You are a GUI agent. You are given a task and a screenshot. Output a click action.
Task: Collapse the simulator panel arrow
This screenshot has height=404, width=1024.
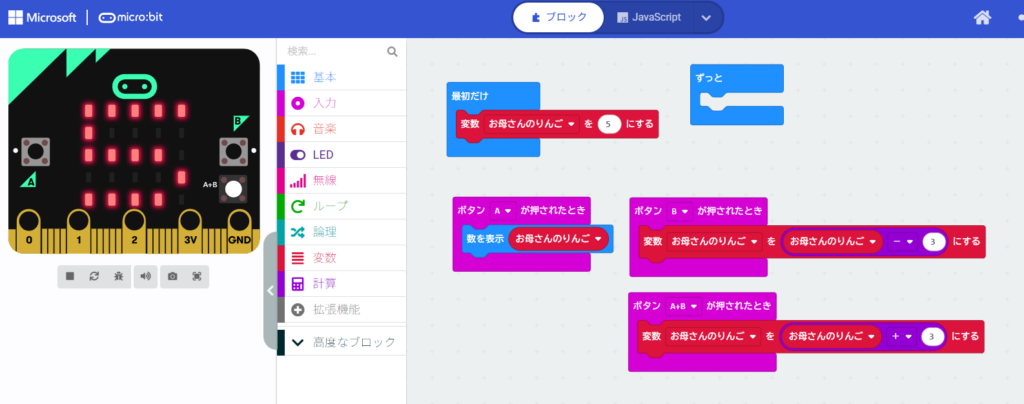pyautogui.click(x=270, y=291)
